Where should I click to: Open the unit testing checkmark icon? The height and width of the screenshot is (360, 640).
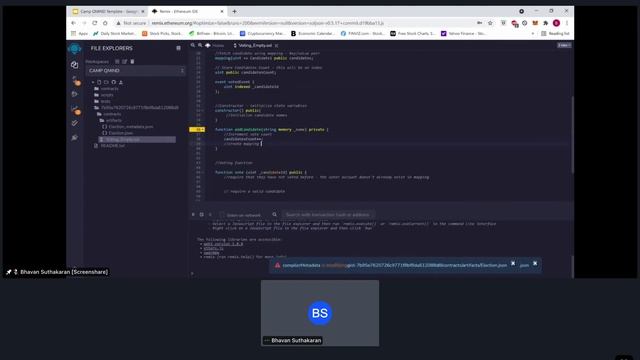coord(74,123)
